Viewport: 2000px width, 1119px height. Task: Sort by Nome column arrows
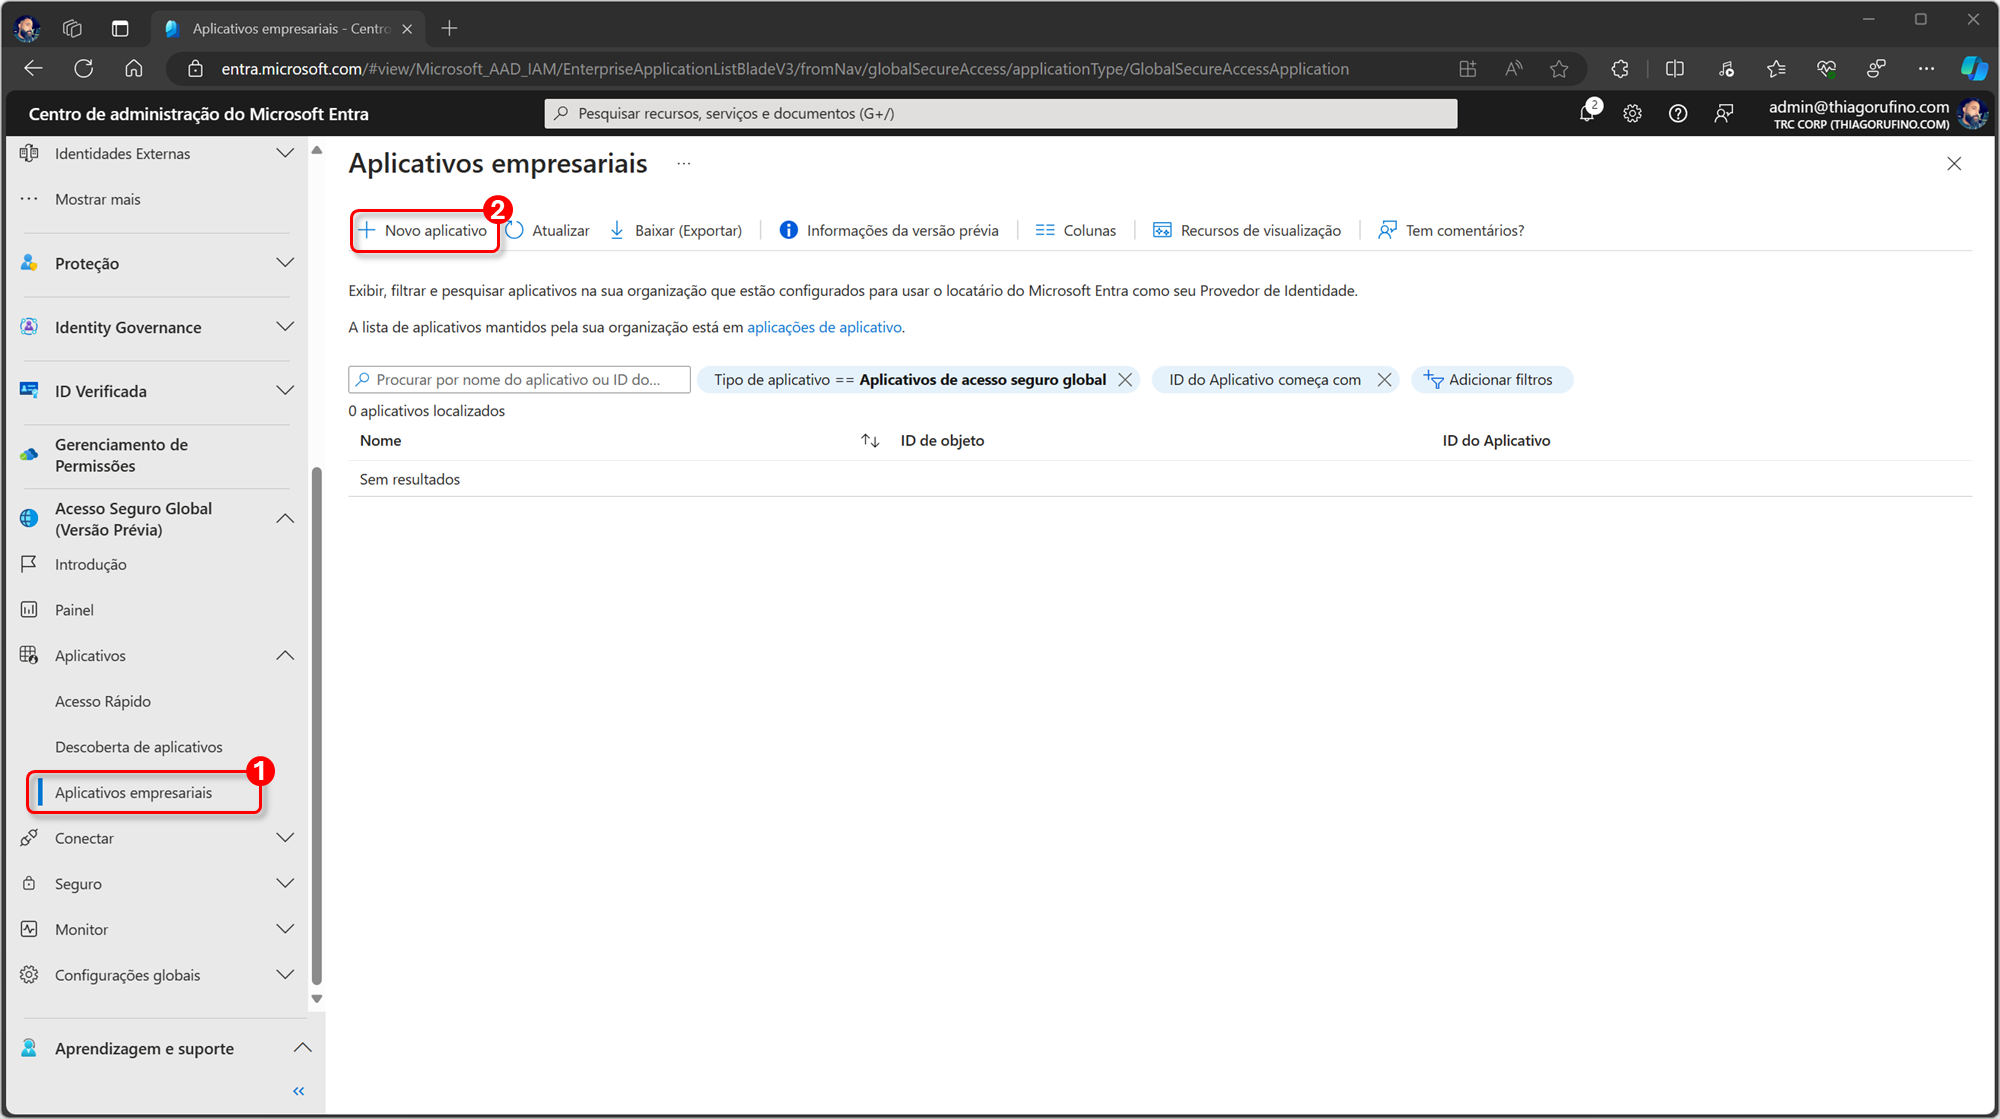(x=870, y=440)
